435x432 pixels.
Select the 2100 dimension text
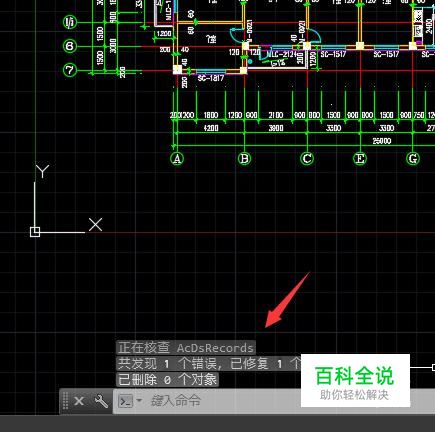click(276, 115)
